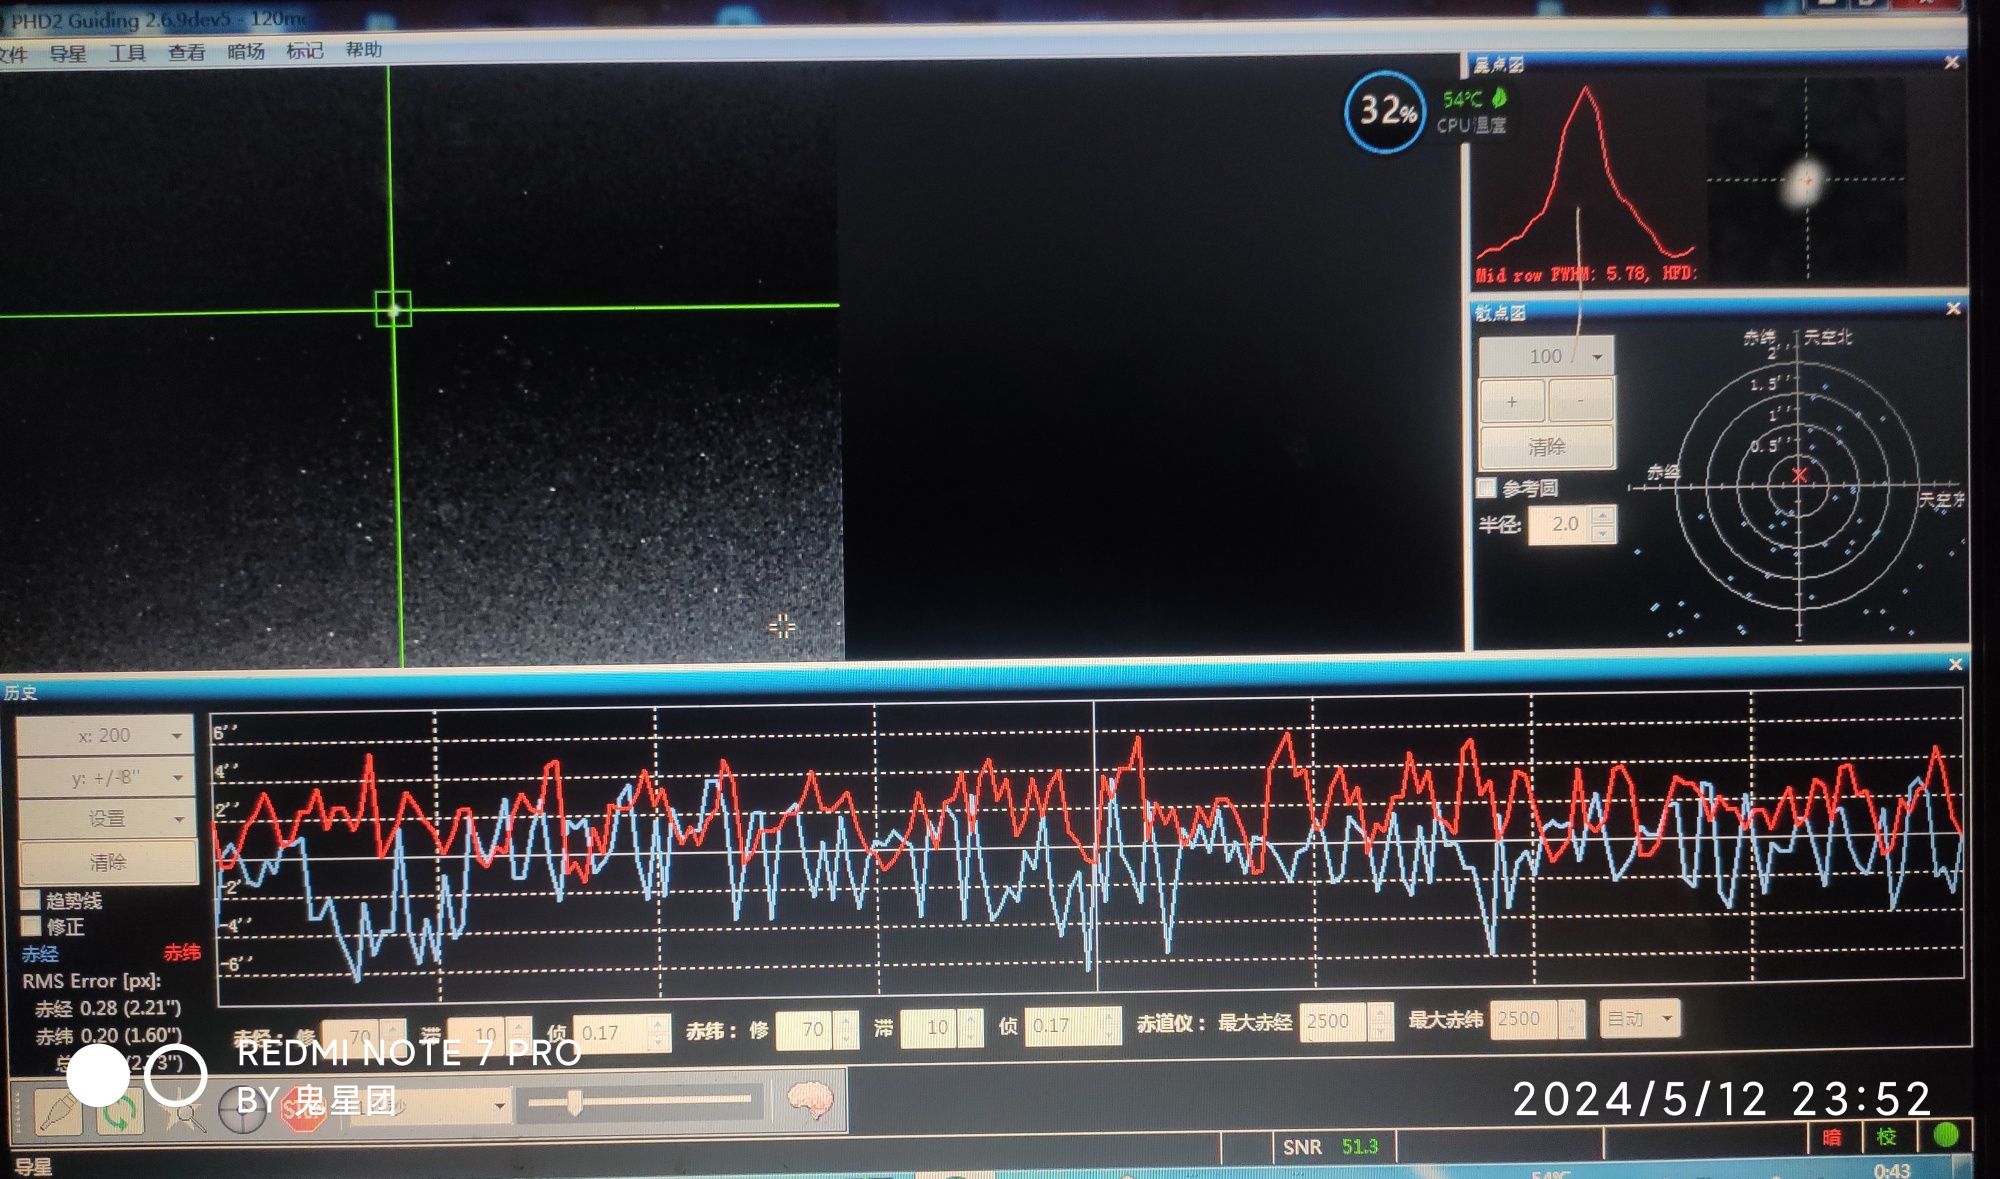Click the 半径 radius spinner arrows
This screenshot has width=2000, height=1179.
point(1604,524)
